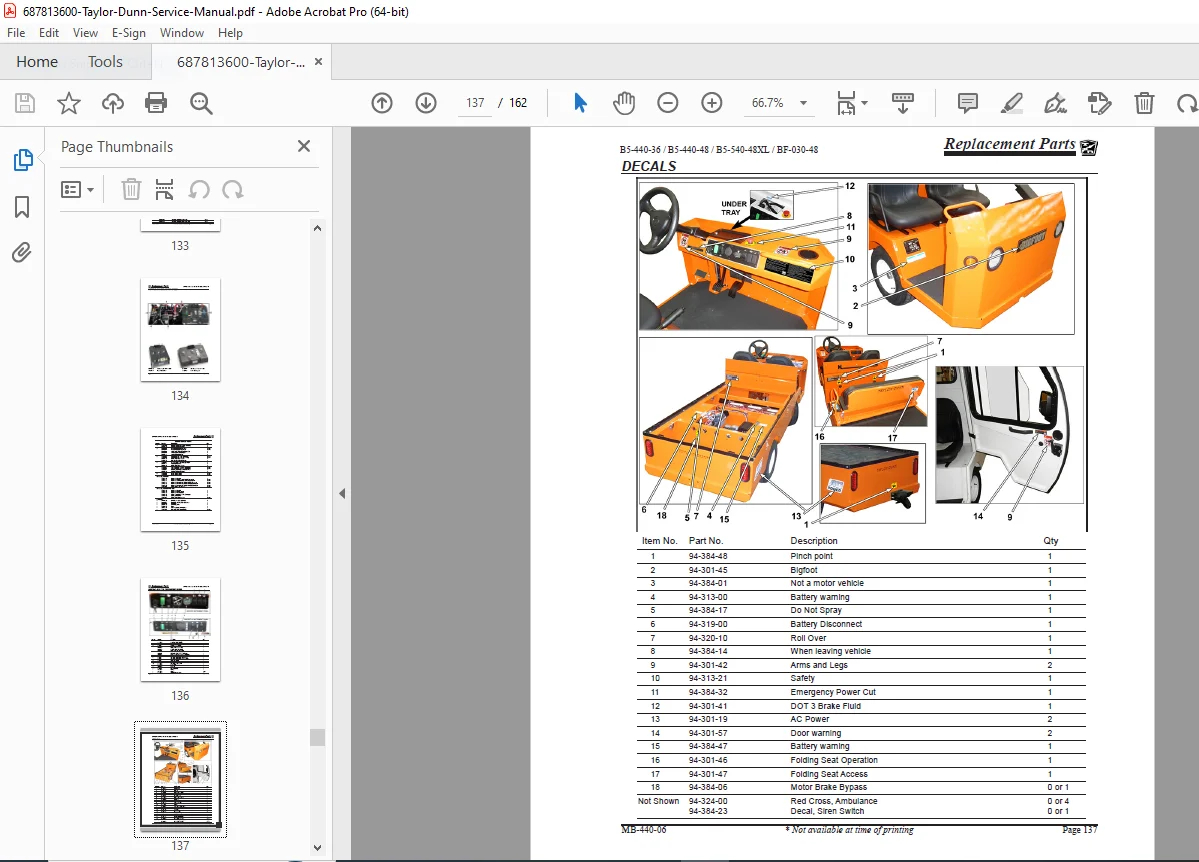Image resolution: width=1199 pixels, height=862 pixels.
Task: Open the Fill & Sign pen tool
Action: click(1055, 102)
